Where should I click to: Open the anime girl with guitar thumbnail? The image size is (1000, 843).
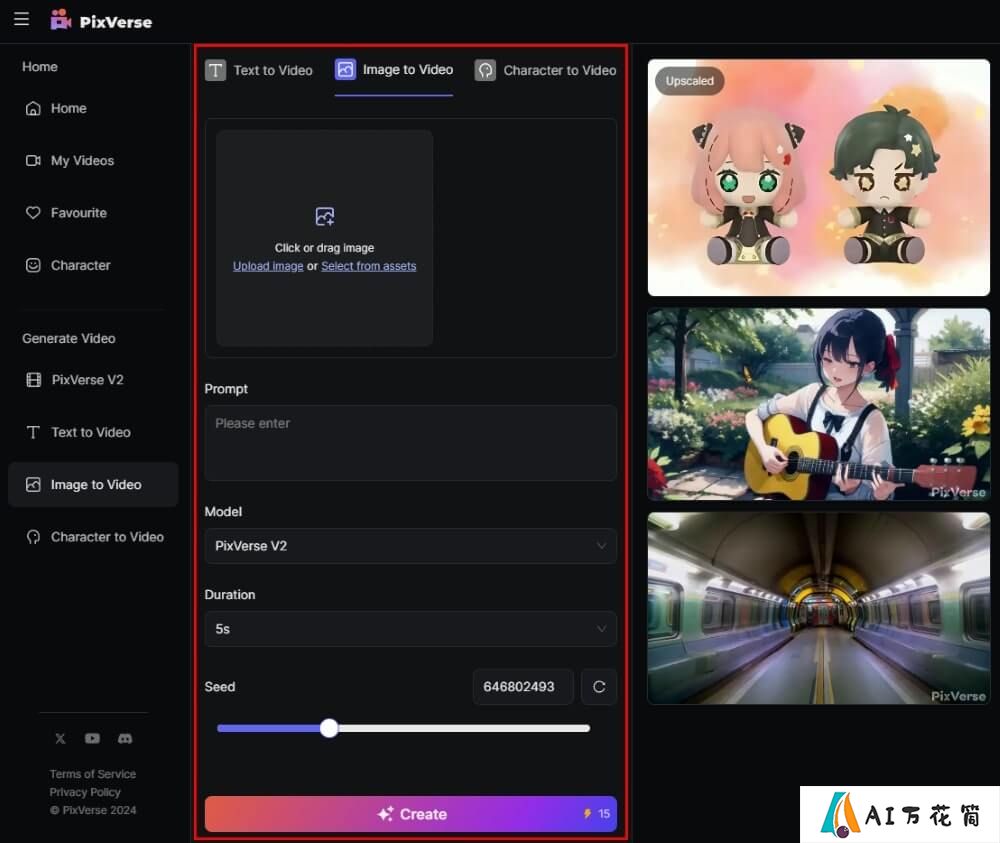pyautogui.click(x=819, y=404)
